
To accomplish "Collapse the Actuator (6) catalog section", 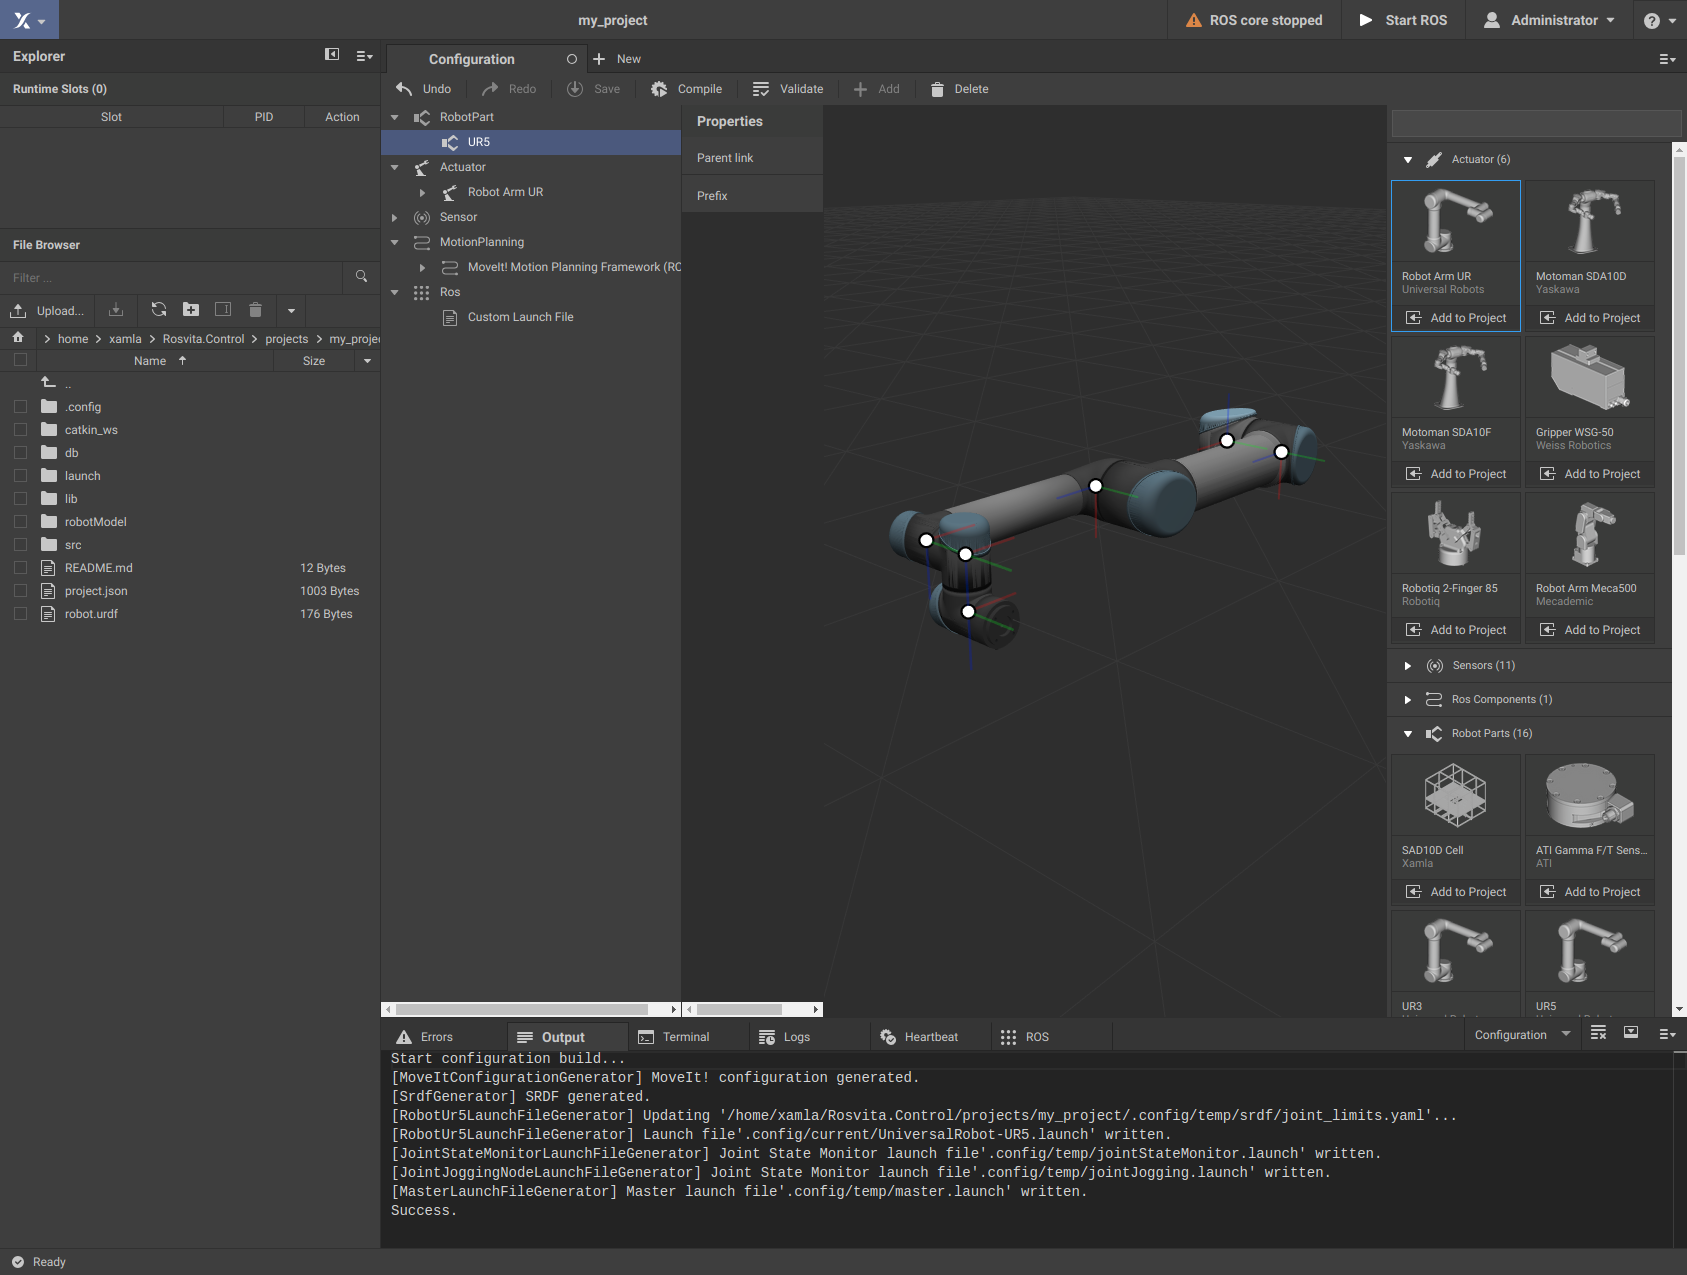I will tap(1408, 160).
